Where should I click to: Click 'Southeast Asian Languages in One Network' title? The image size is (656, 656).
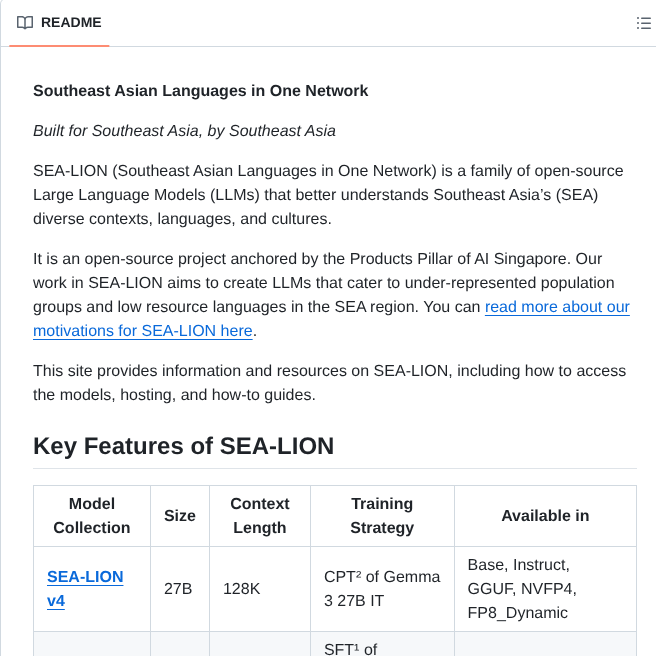200,91
